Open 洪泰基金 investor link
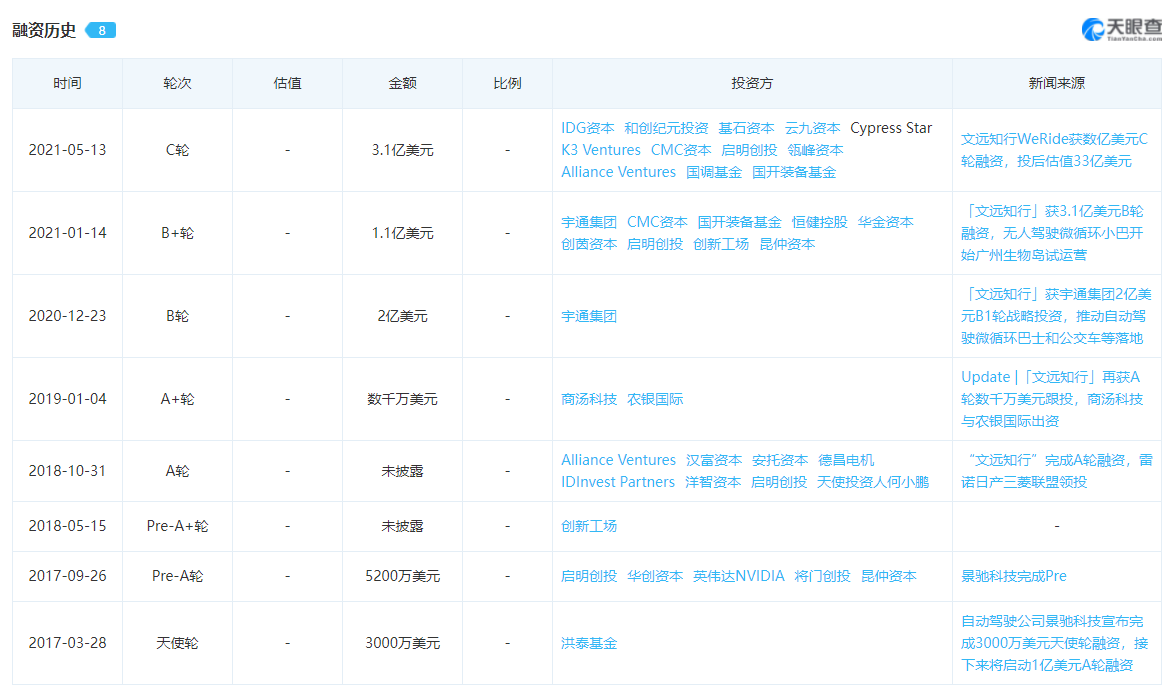 click(589, 643)
